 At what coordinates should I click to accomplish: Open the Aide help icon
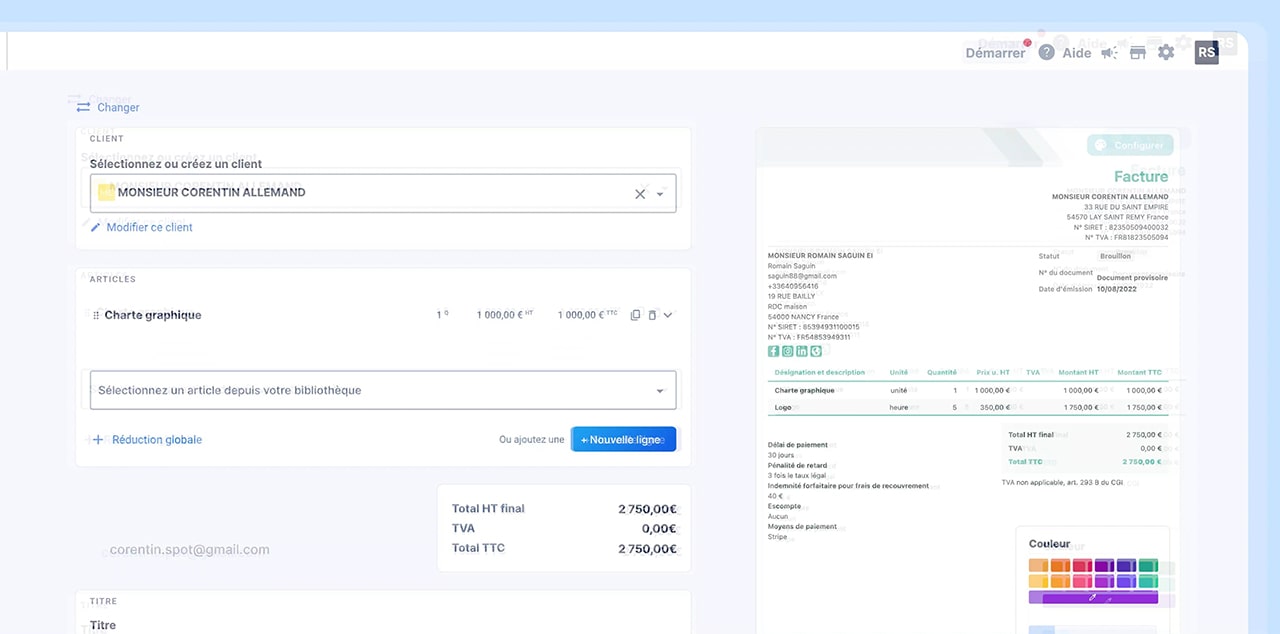(x=1047, y=53)
